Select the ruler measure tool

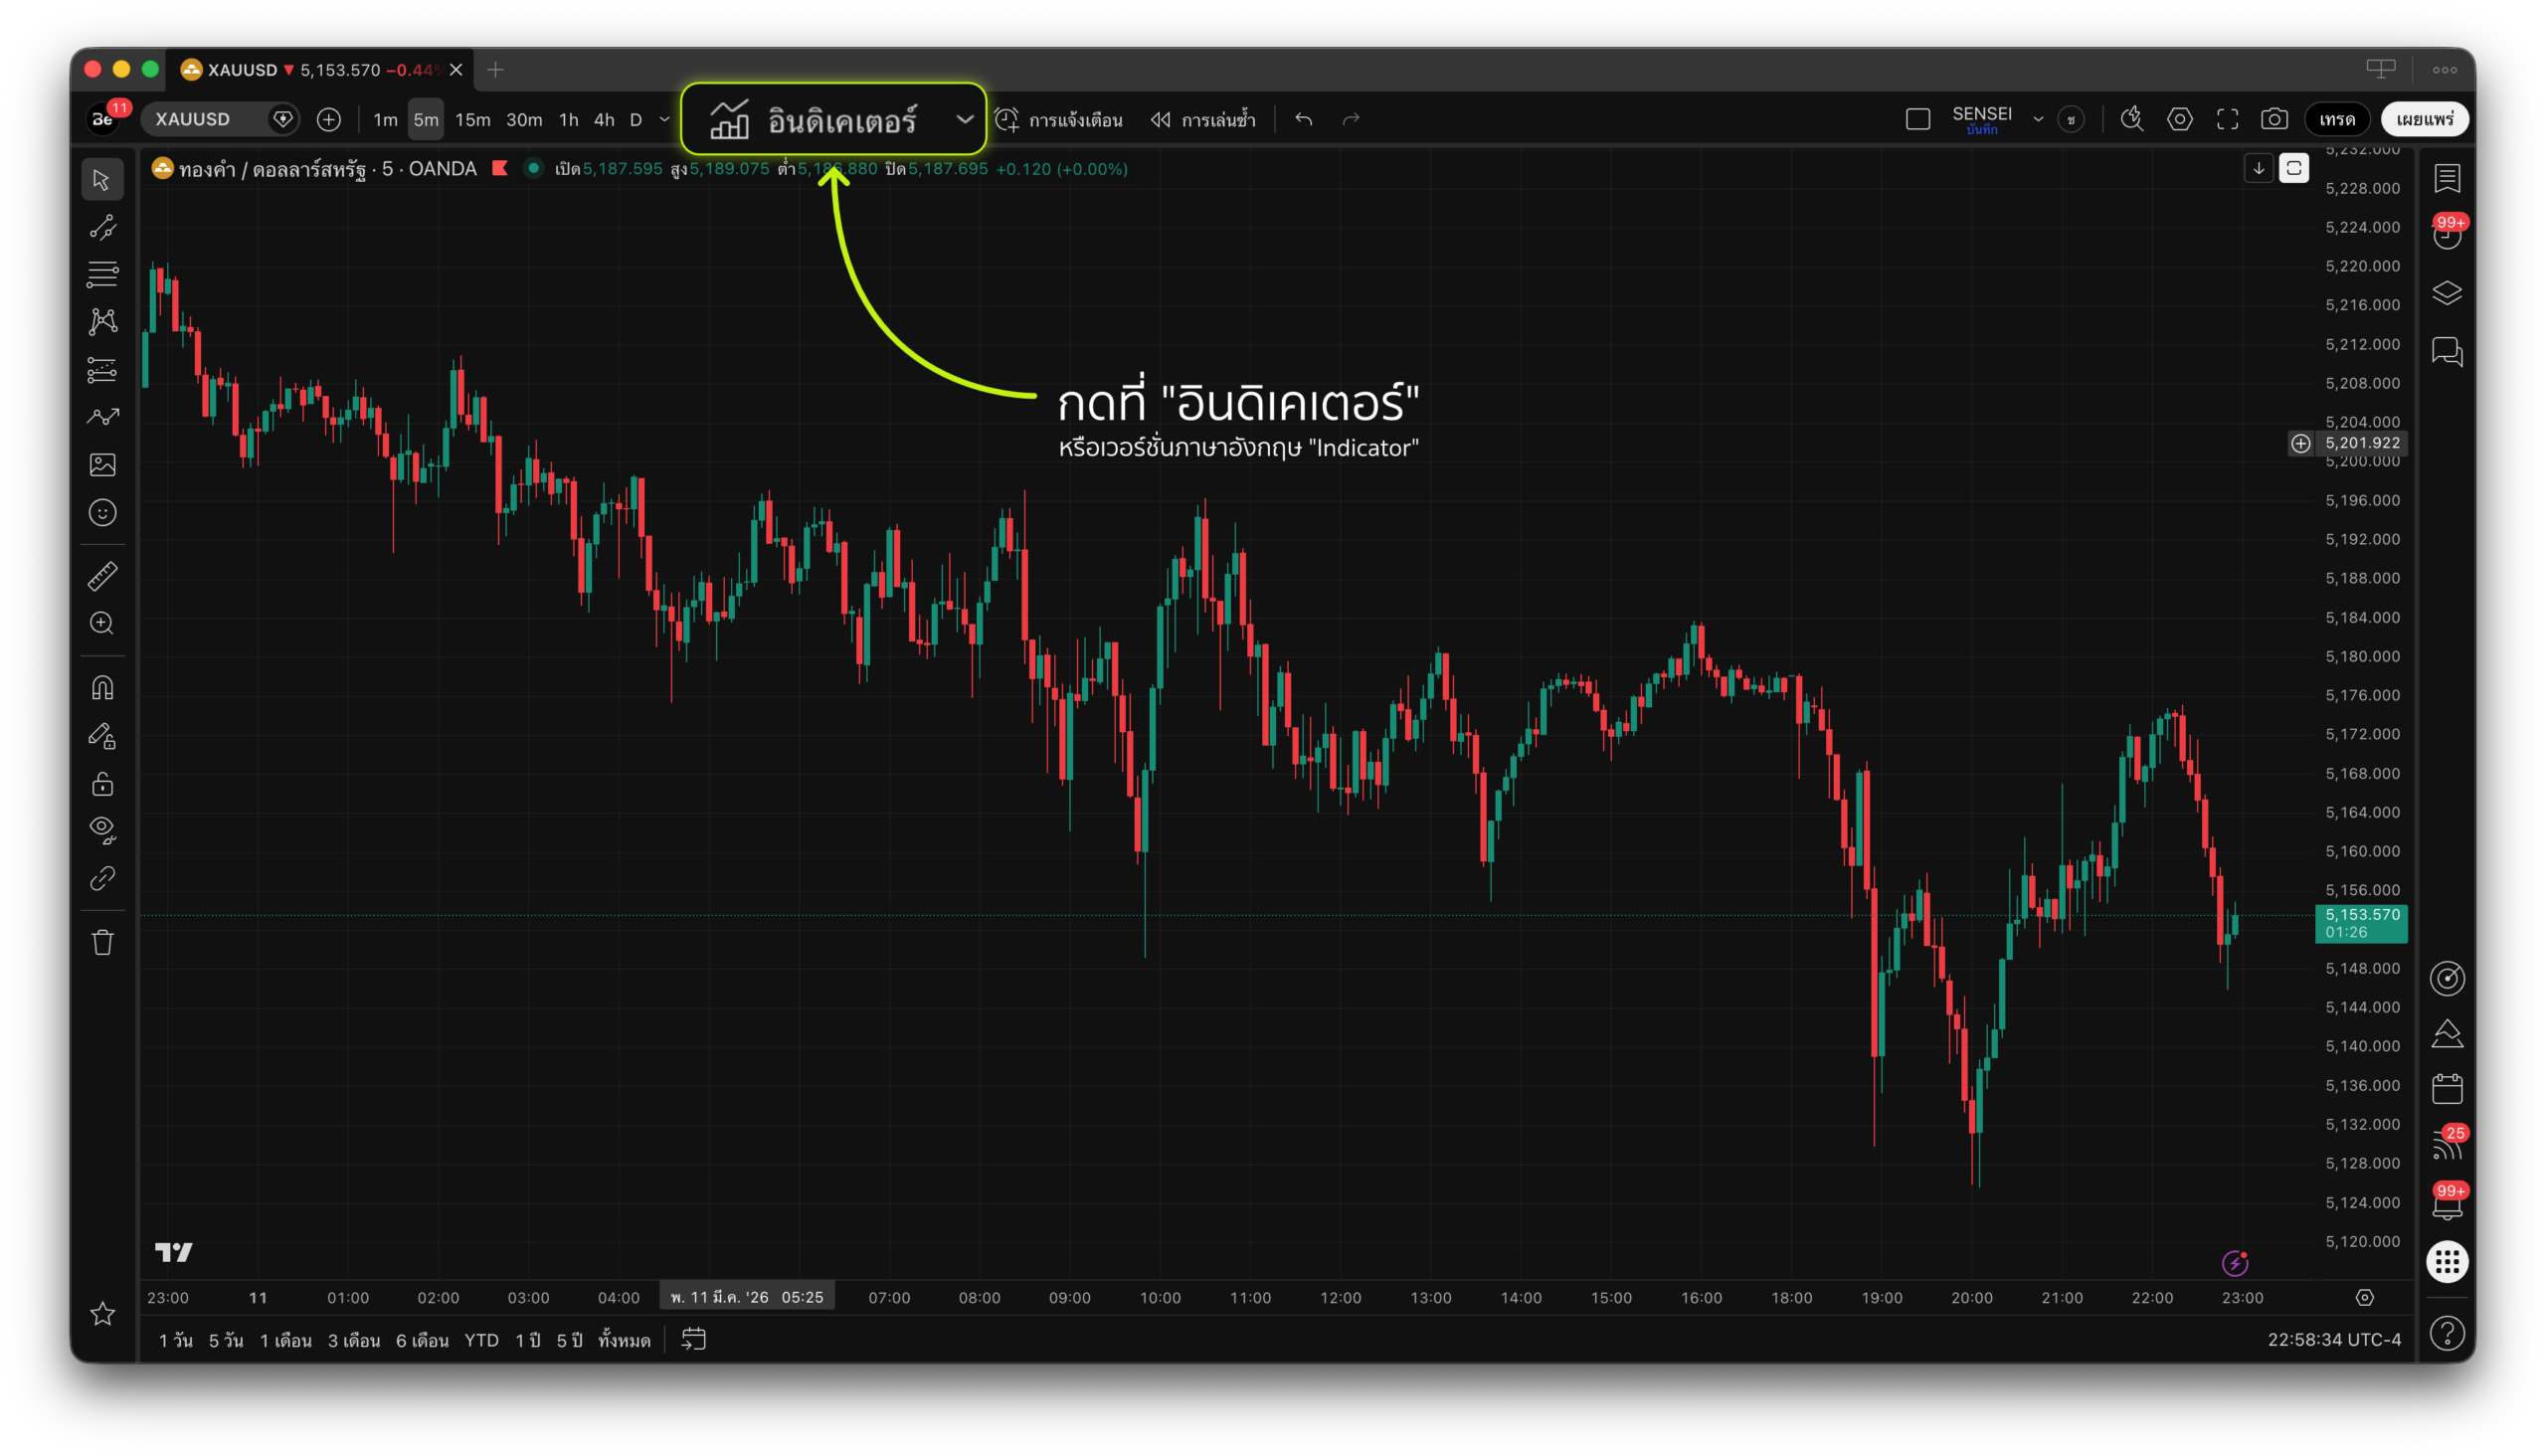click(102, 576)
